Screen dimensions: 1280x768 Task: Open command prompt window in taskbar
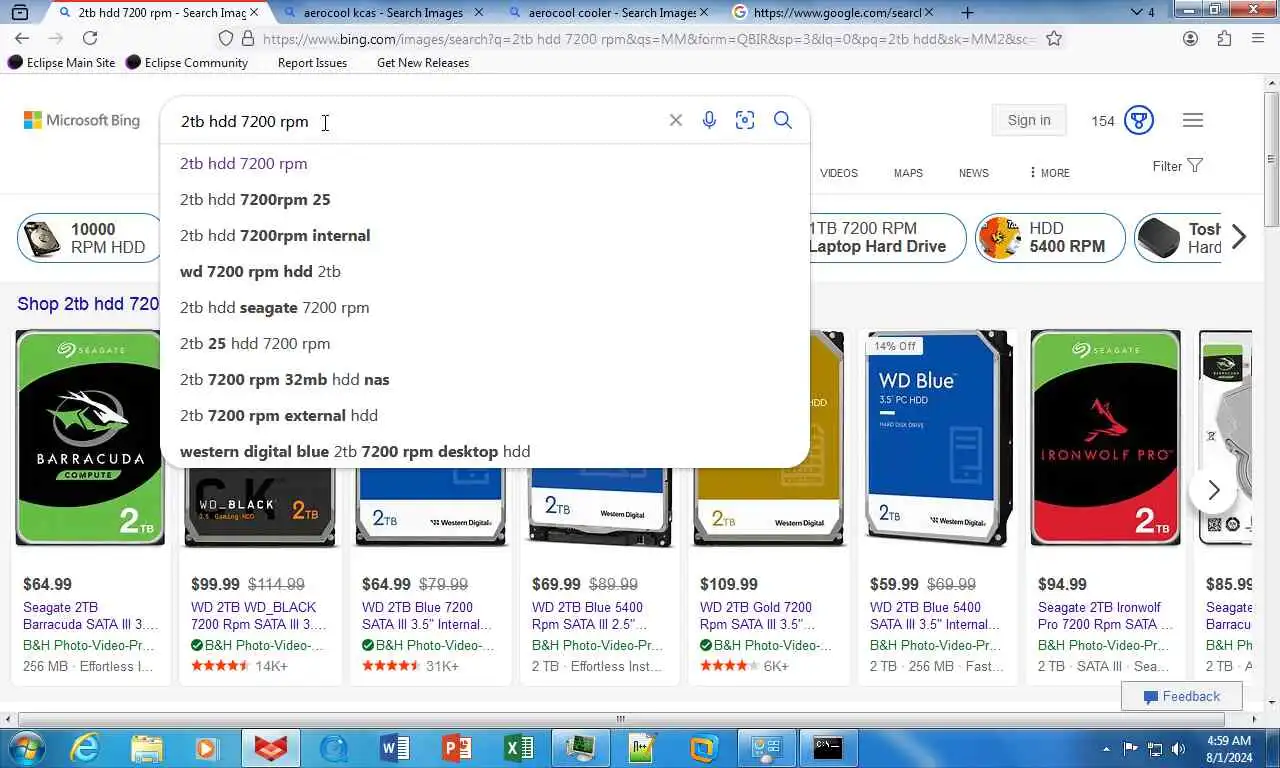(x=828, y=748)
